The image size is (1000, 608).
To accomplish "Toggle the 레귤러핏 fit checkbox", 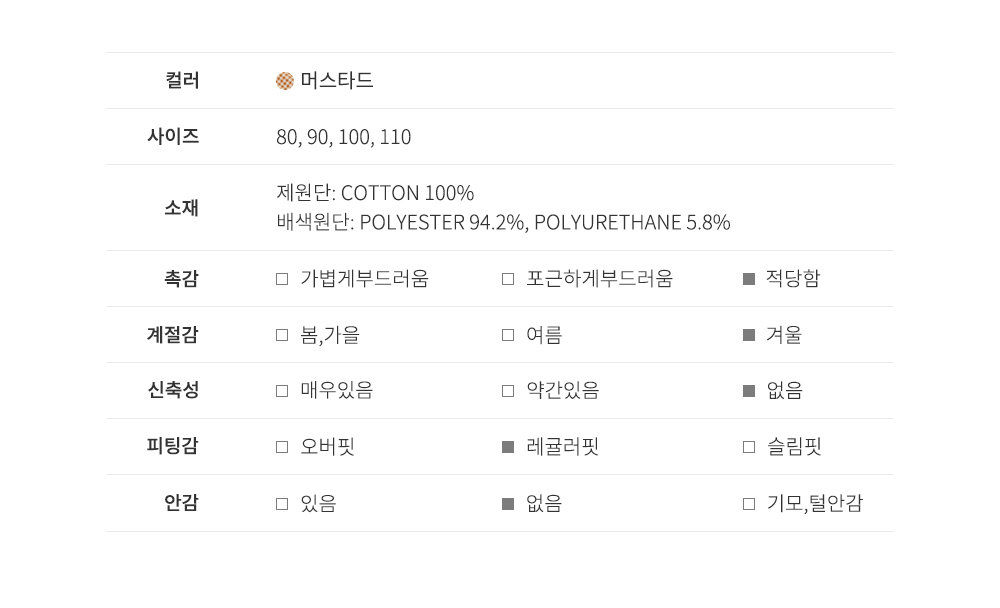I will click(x=508, y=447).
